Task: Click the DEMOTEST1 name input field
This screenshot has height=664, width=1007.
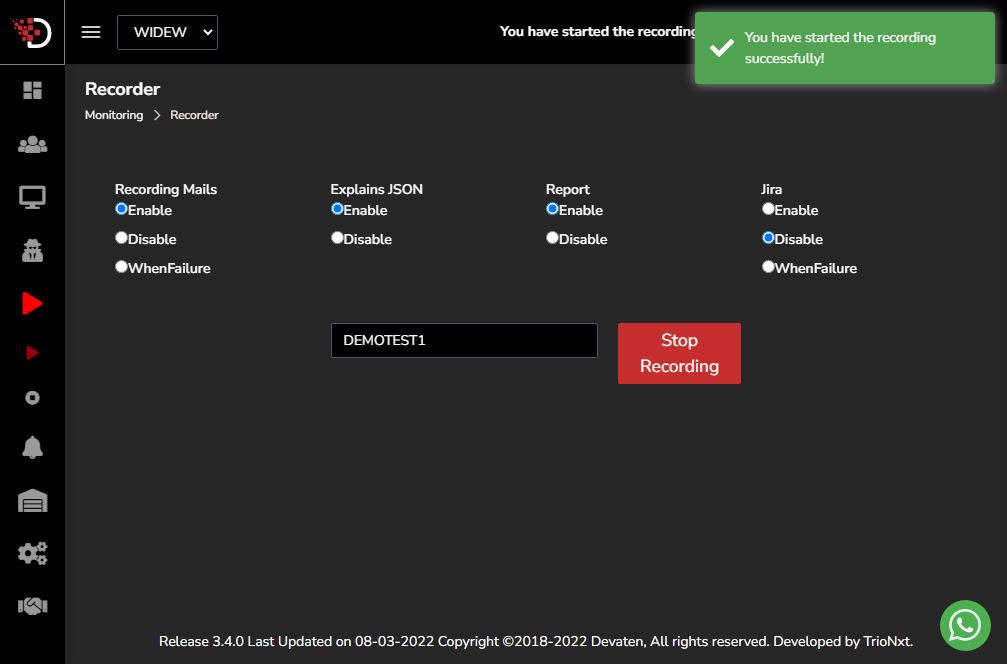Action: tap(464, 340)
